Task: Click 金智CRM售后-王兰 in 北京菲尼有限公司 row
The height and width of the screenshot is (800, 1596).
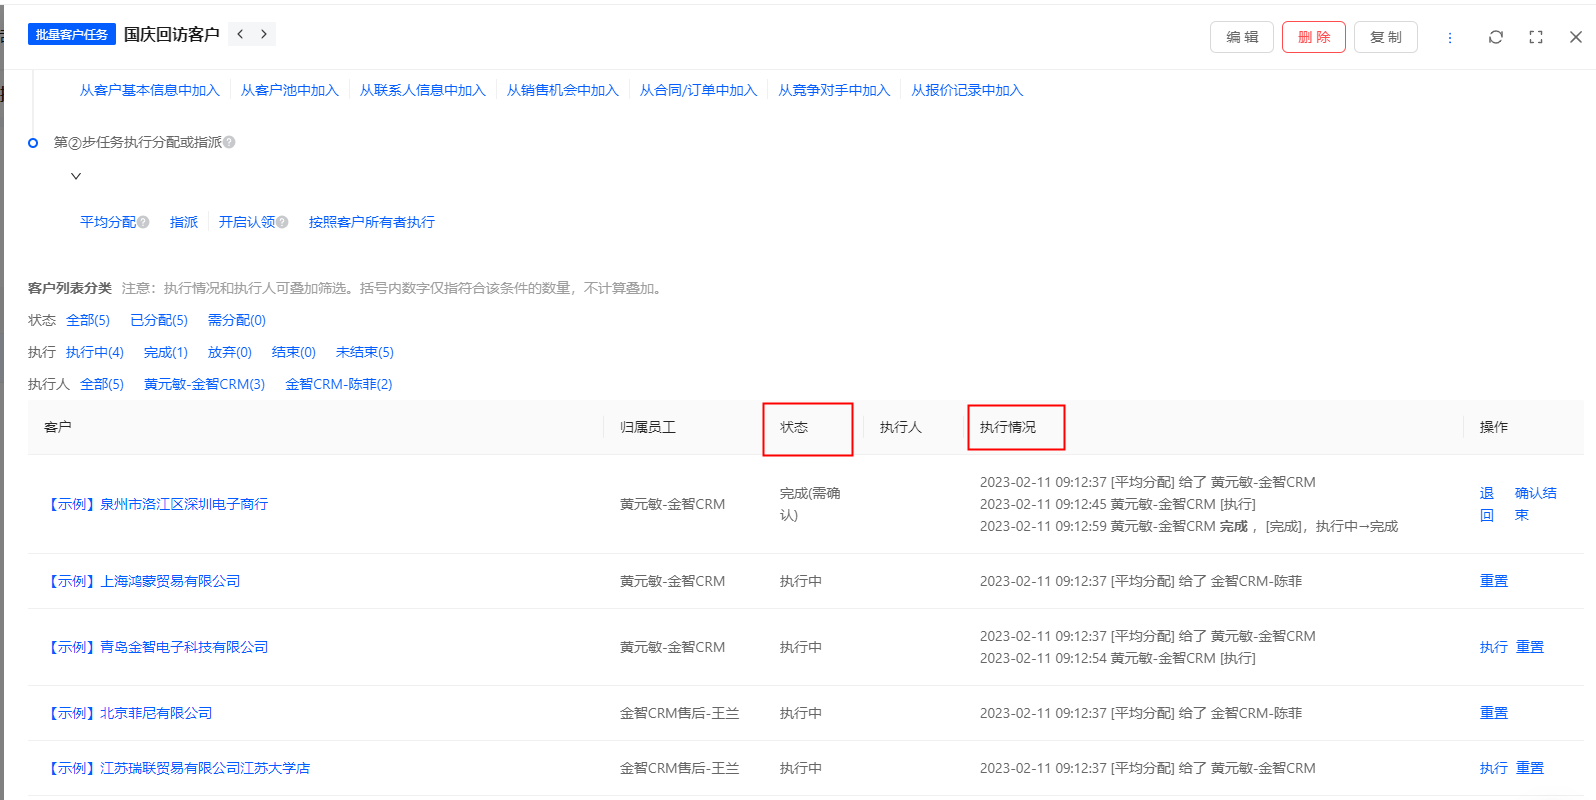Action: click(x=680, y=713)
